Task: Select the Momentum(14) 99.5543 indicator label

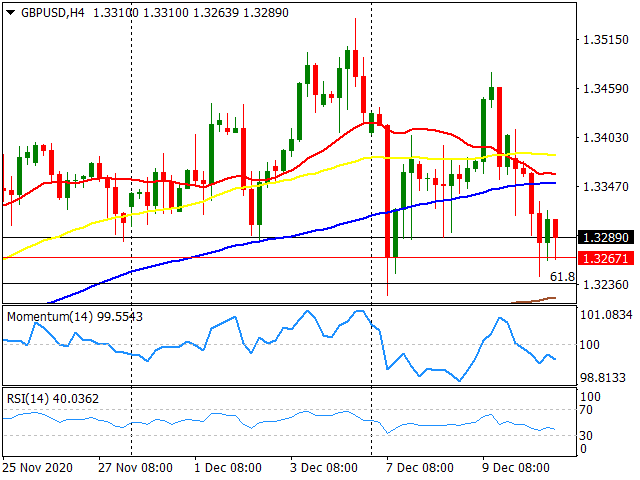Action: tap(75, 317)
